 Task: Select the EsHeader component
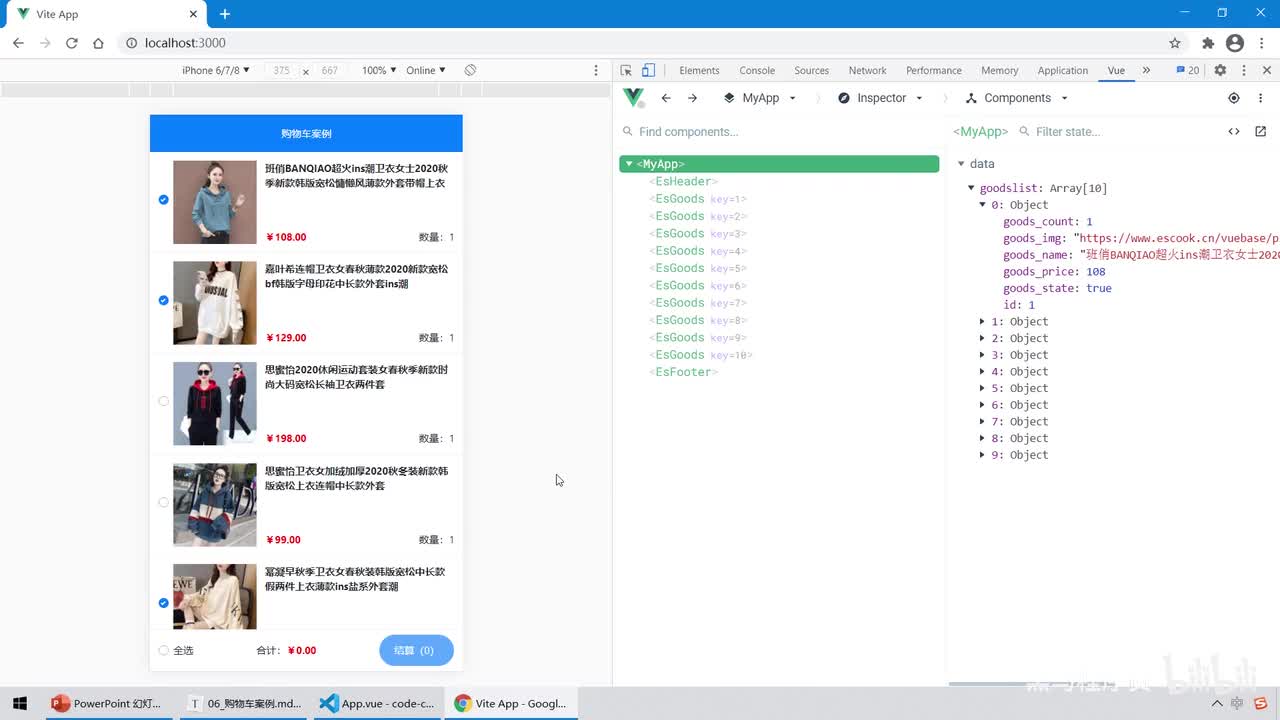point(683,181)
